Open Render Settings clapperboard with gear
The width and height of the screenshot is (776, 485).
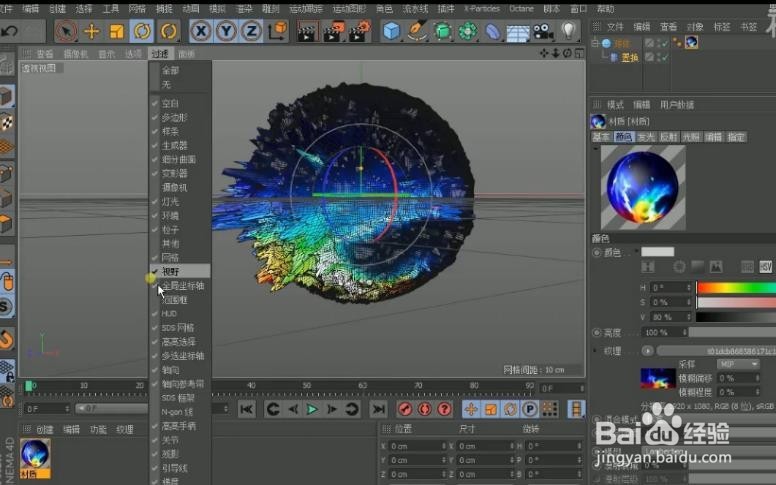pos(360,31)
